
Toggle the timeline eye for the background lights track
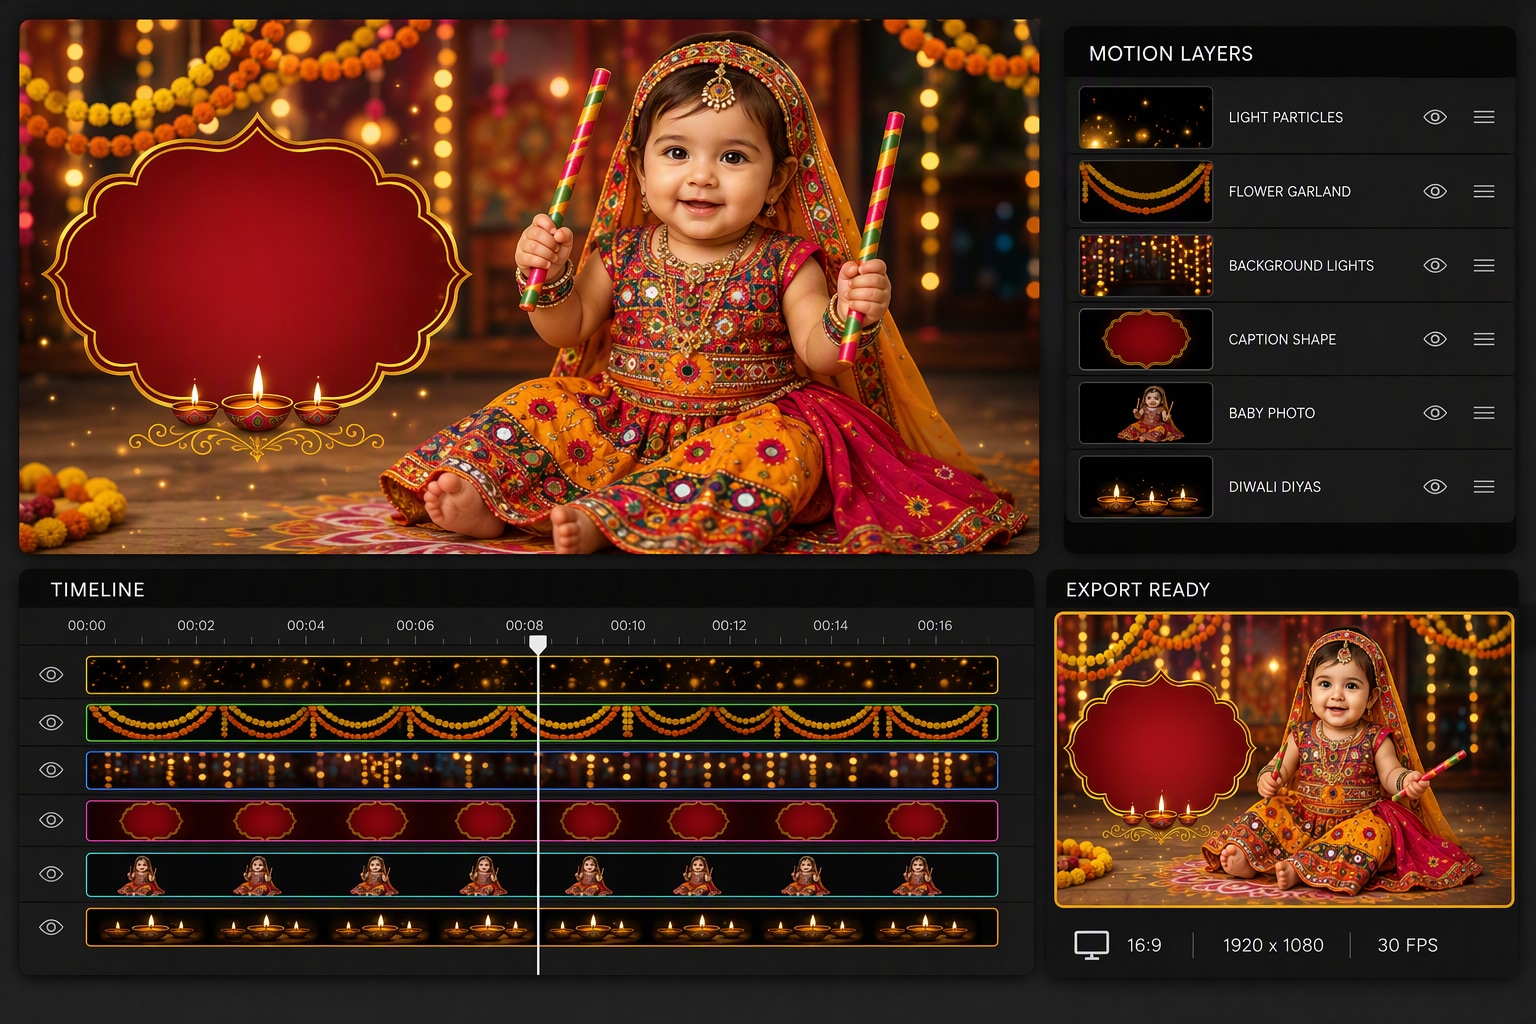[51, 770]
